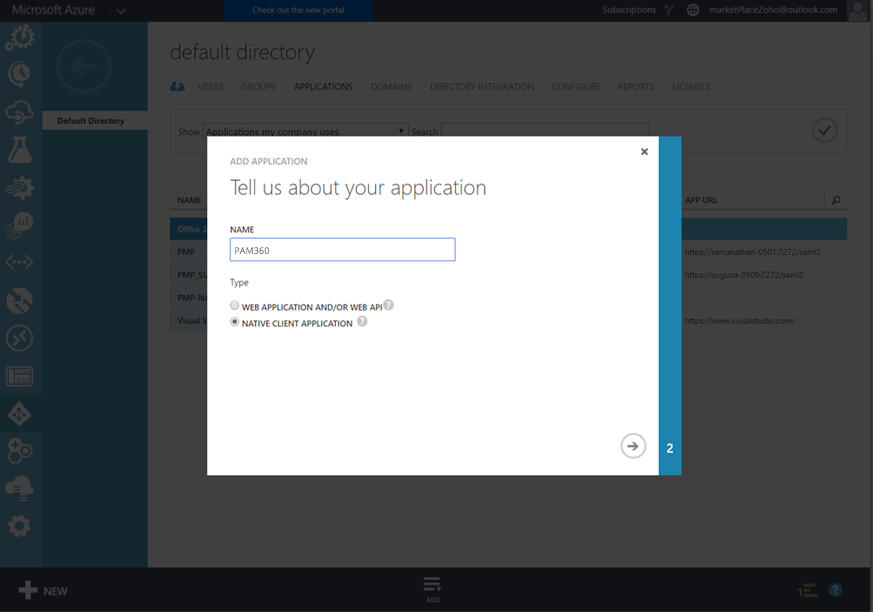The image size is (873, 612).
Task: Open the machine learning flask sidebar icon
Action: pos(19,150)
